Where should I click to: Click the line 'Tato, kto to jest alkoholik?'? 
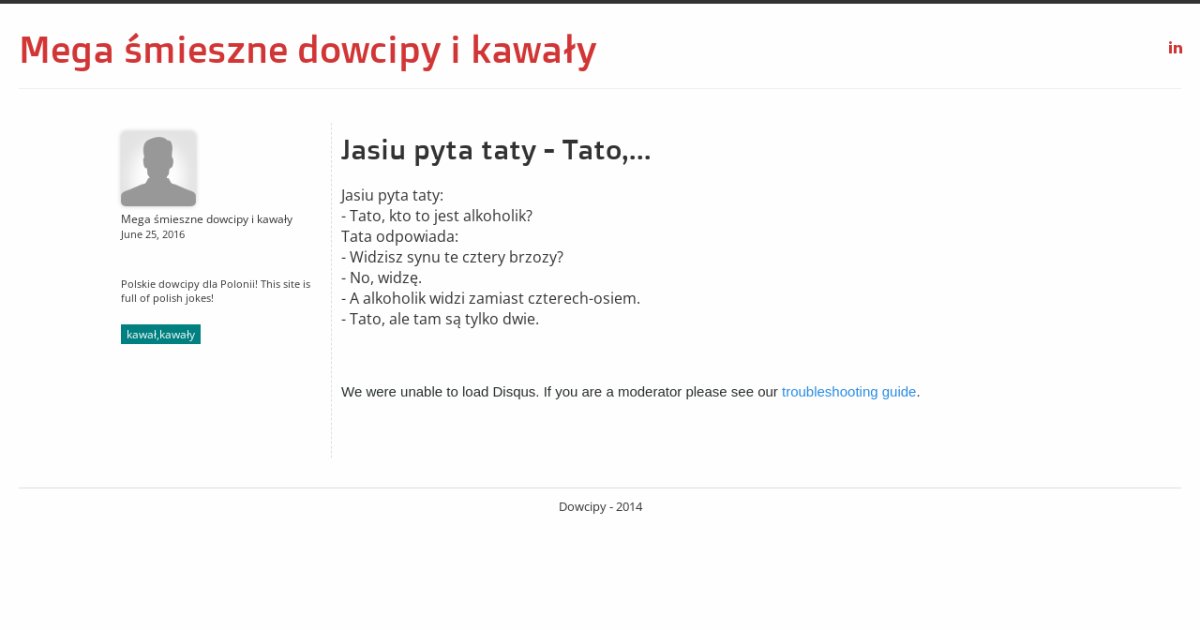click(441, 216)
